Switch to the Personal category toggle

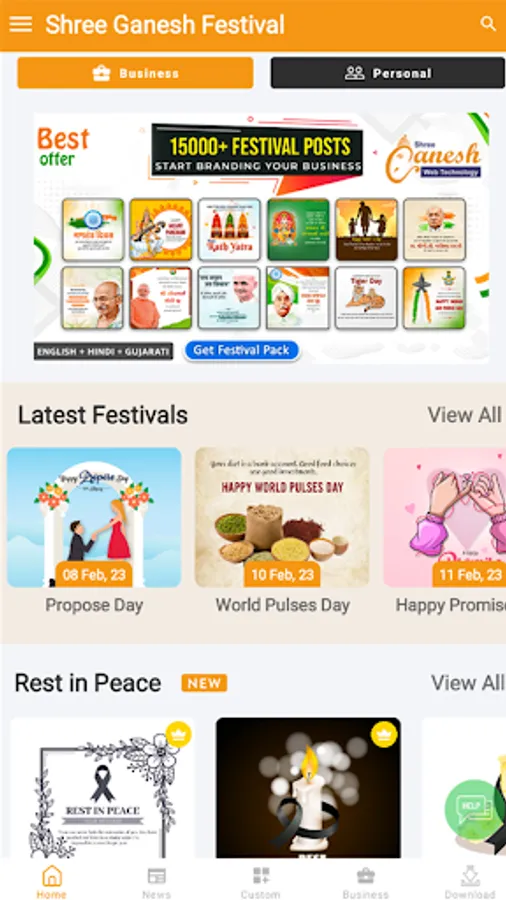(388, 73)
